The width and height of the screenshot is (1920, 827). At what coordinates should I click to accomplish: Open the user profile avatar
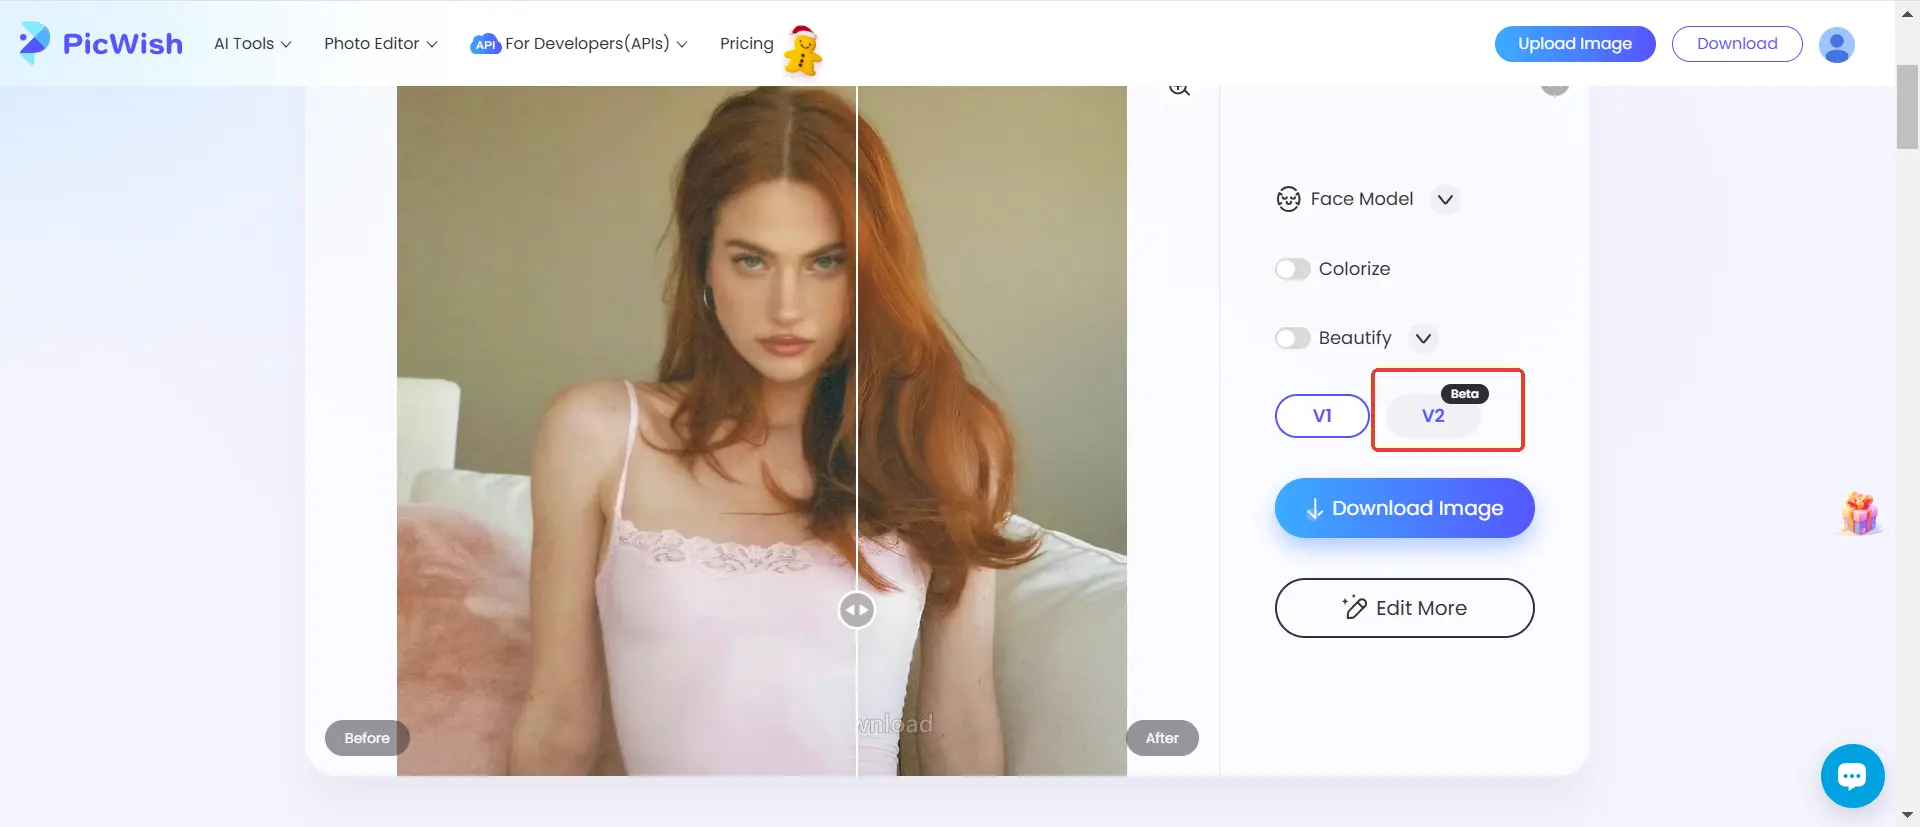pyautogui.click(x=1836, y=45)
